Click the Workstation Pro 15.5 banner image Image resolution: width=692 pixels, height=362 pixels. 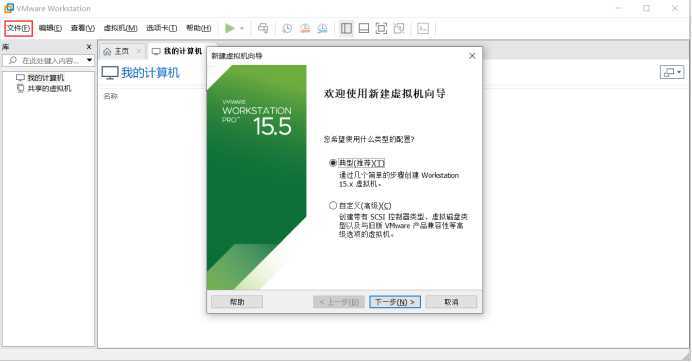coord(256,177)
